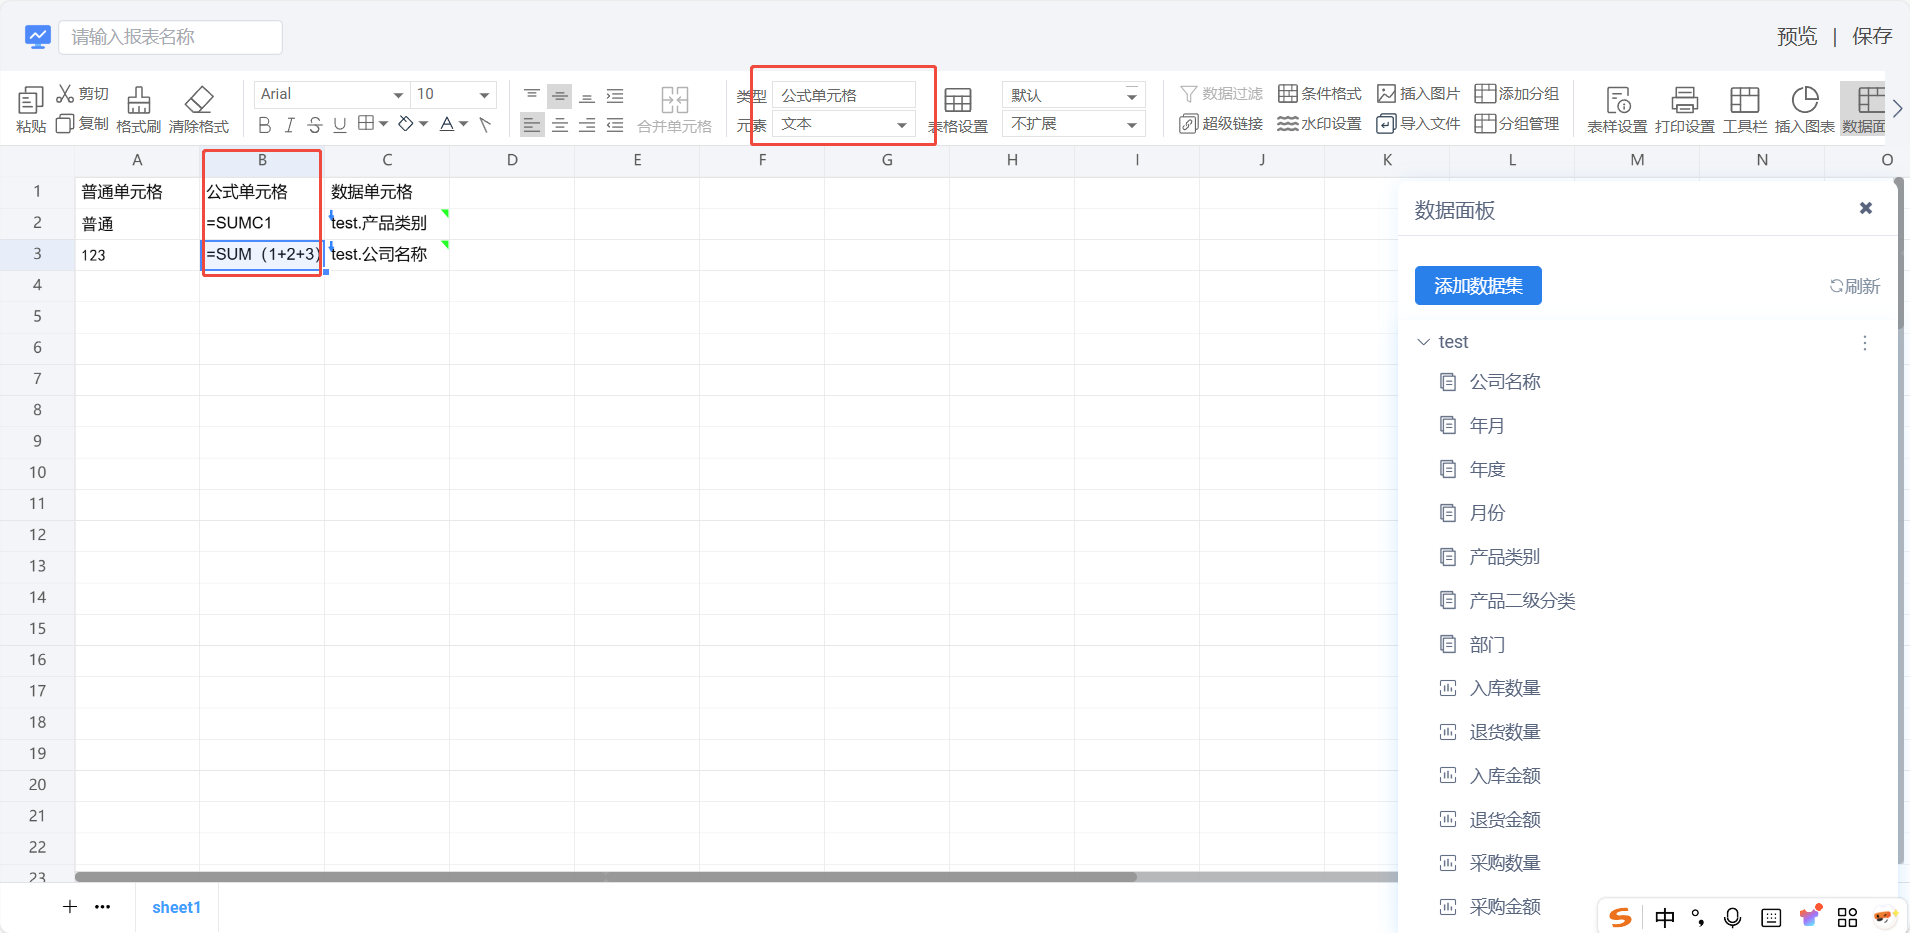Click the report name input field
1910x933 pixels.
pos(170,37)
